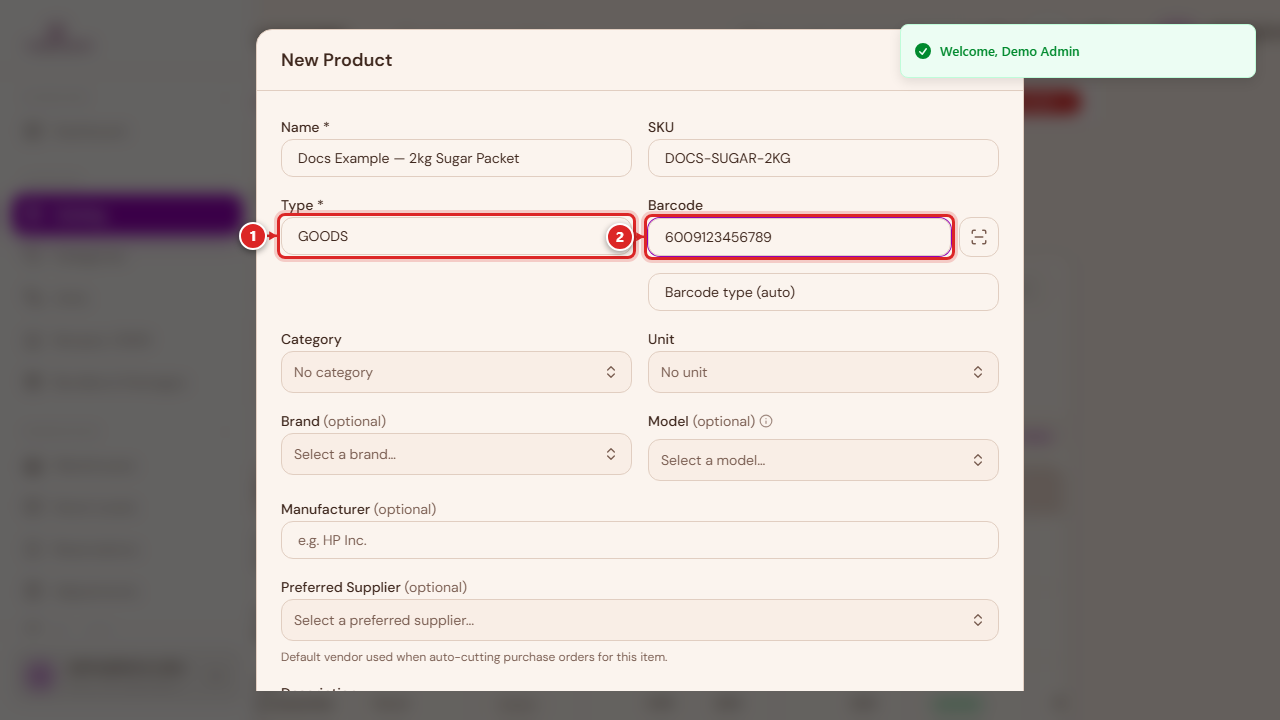
Task: Click the 'New Product' dialog title
Action: pyautogui.click(x=336, y=60)
